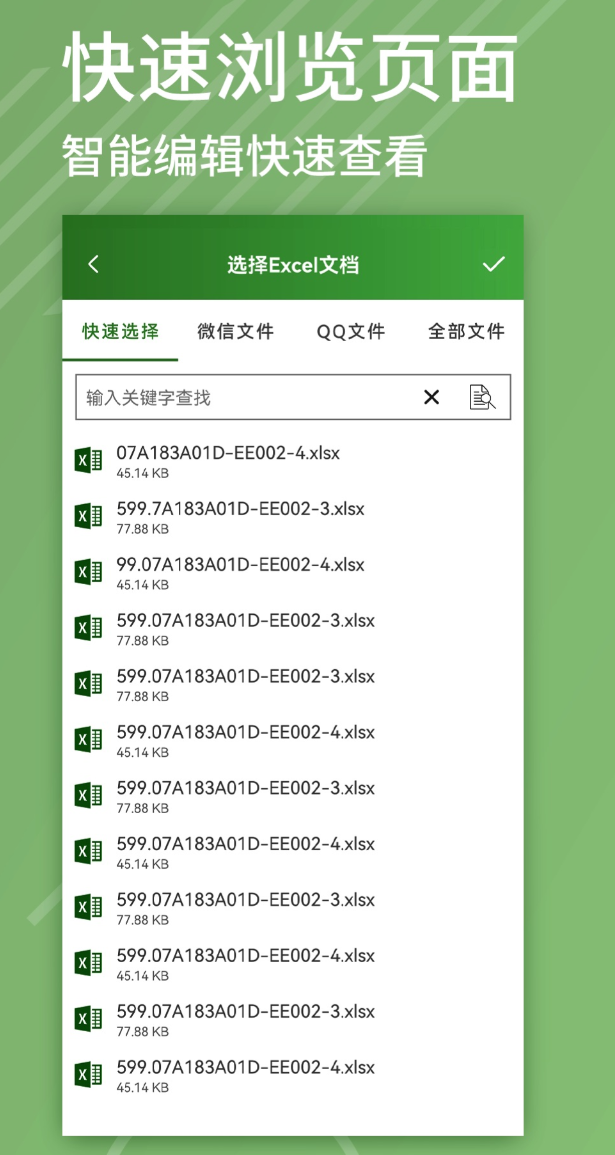
Task: Click the document search icon
Action: coord(482,397)
